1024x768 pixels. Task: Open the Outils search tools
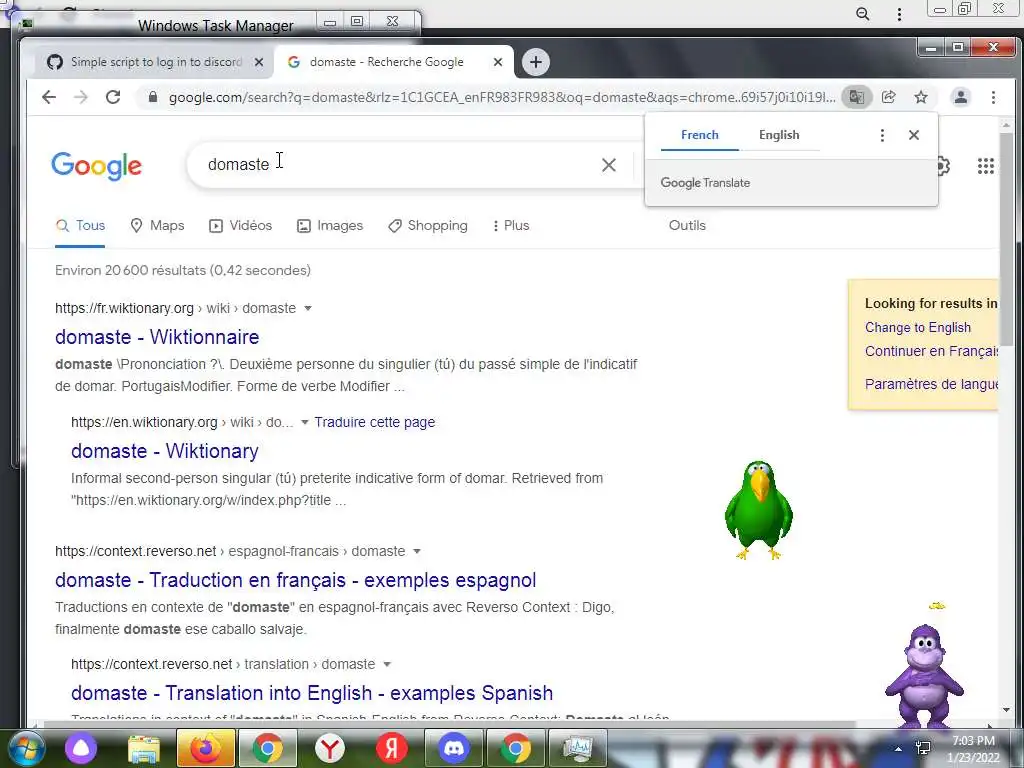687,226
